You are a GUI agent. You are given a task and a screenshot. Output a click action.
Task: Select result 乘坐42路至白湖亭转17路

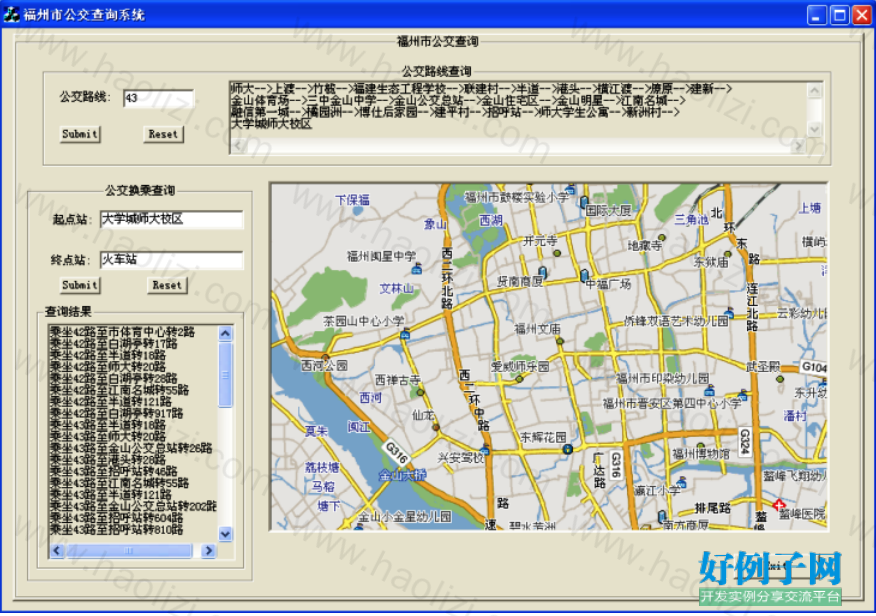(x=113, y=343)
